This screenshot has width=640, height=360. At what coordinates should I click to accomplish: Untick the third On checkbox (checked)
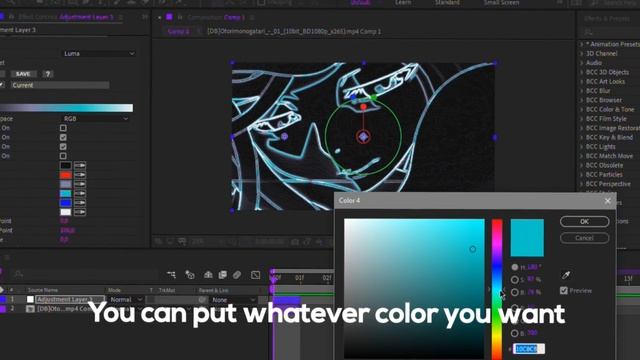tap(63, 147)
